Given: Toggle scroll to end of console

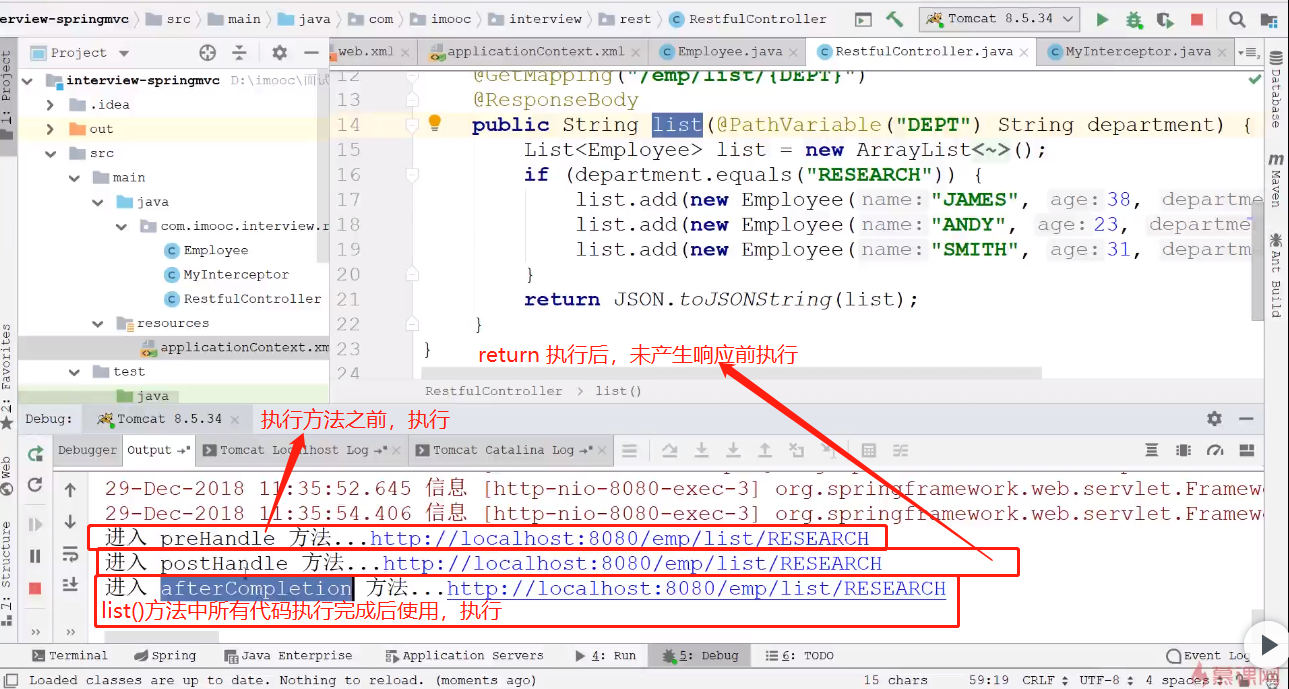Looking at the screenshot, I should [x=70, y=584].
